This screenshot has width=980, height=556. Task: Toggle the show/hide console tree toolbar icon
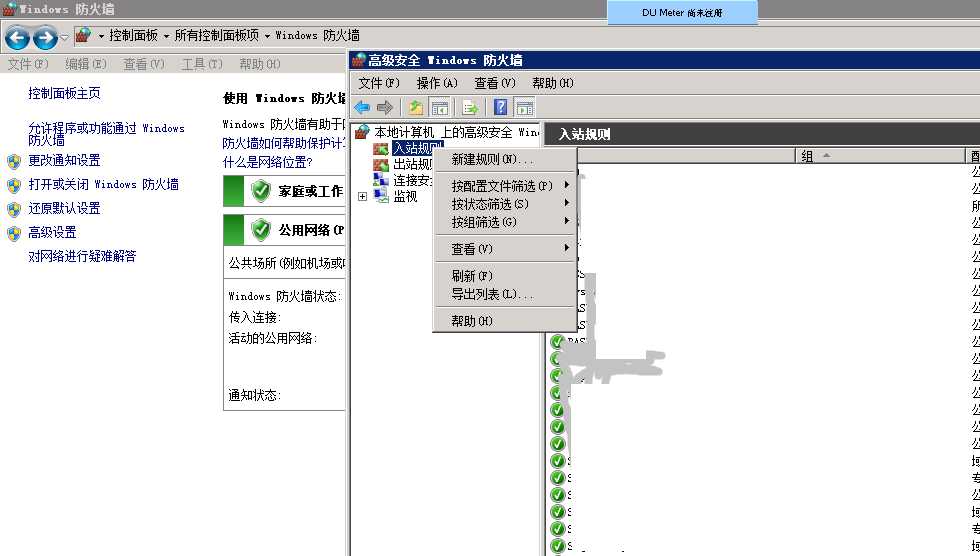[440, 107]
